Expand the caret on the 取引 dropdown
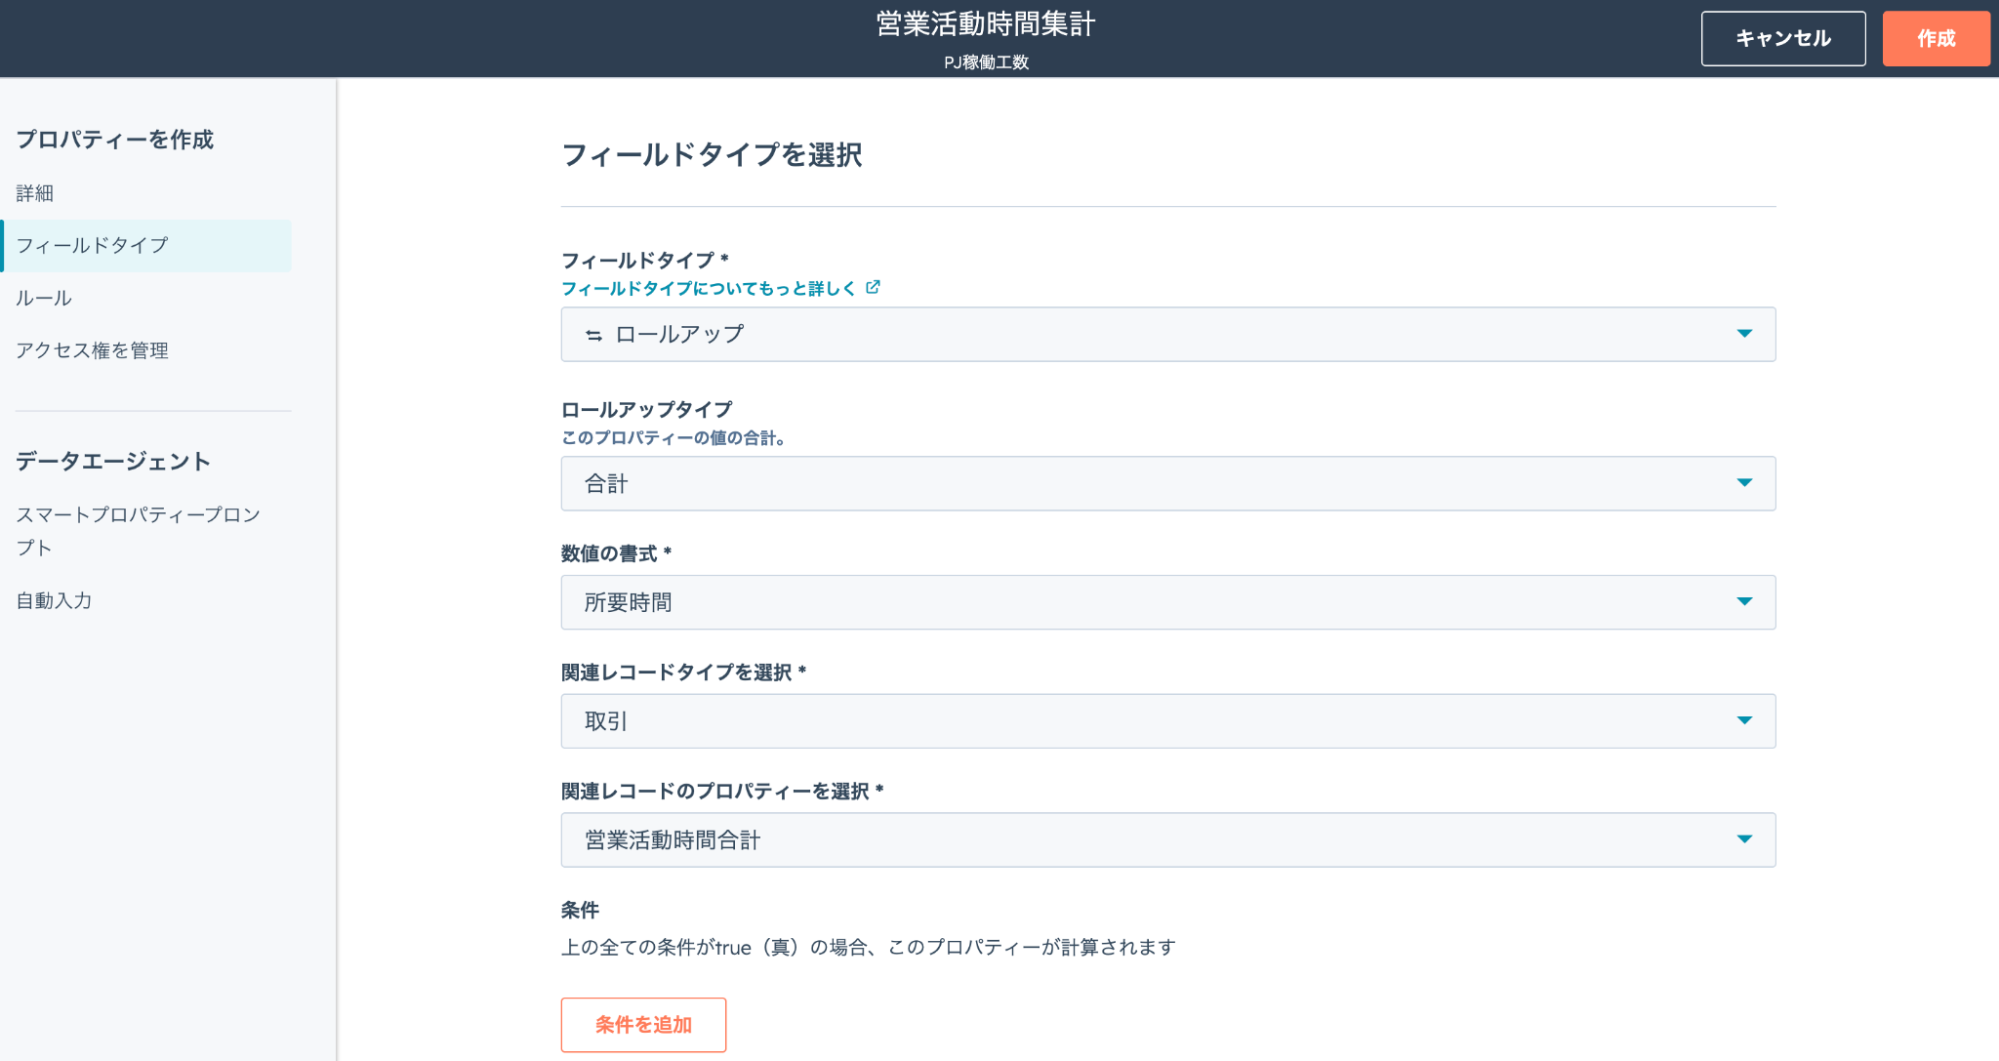The height and width of the screenshot is (1061, 1999). tap(1744, 721)
